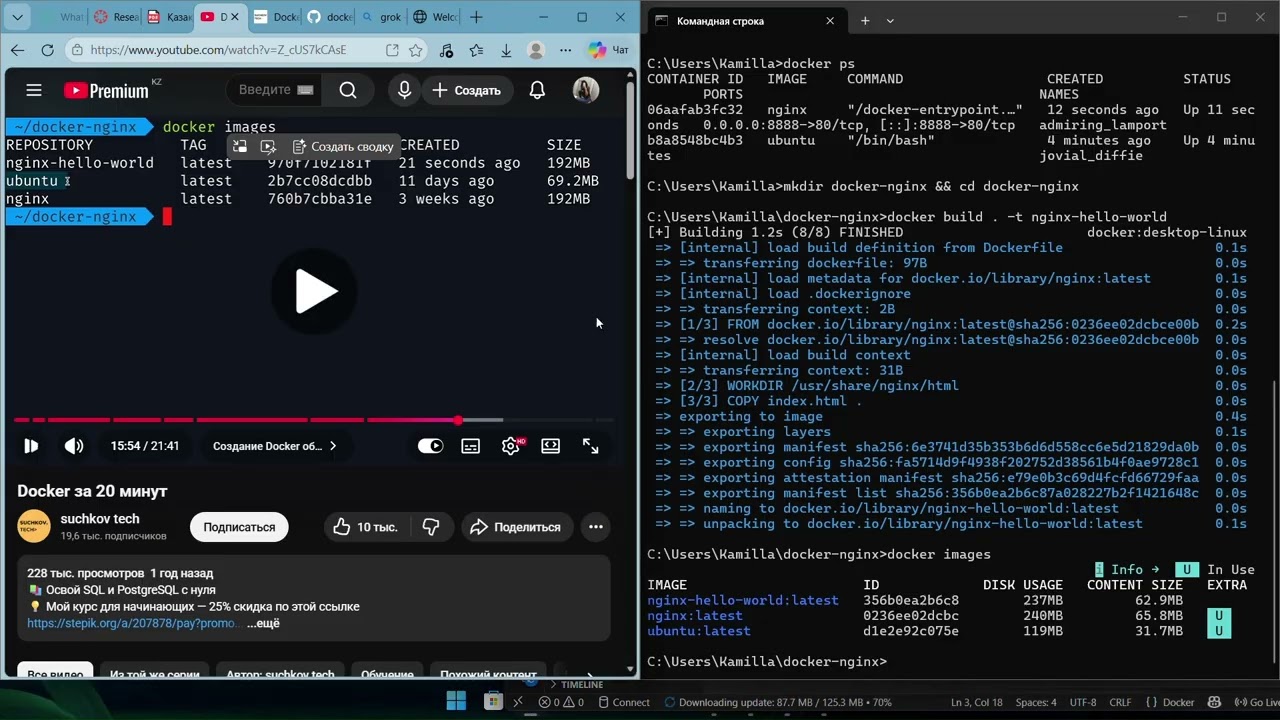Open video quality settings gear
Screen dimensions: 1280x720
pyautogui.click(x=511, y=446)
